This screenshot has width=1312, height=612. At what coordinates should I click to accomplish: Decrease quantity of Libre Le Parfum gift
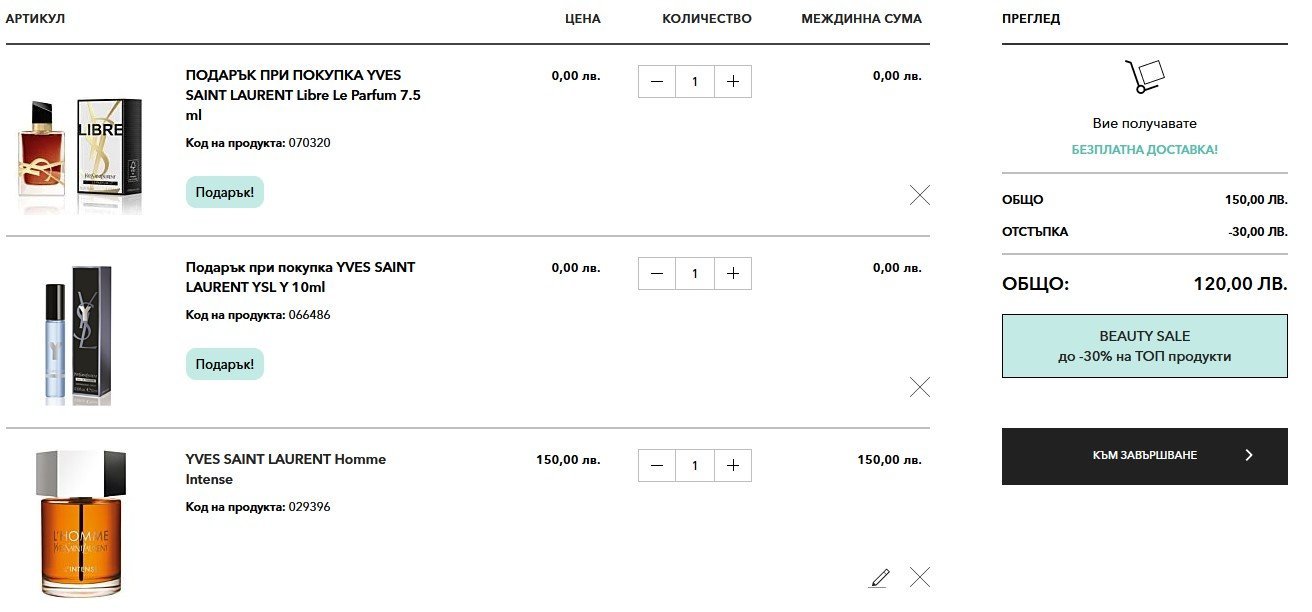[657, 82]
